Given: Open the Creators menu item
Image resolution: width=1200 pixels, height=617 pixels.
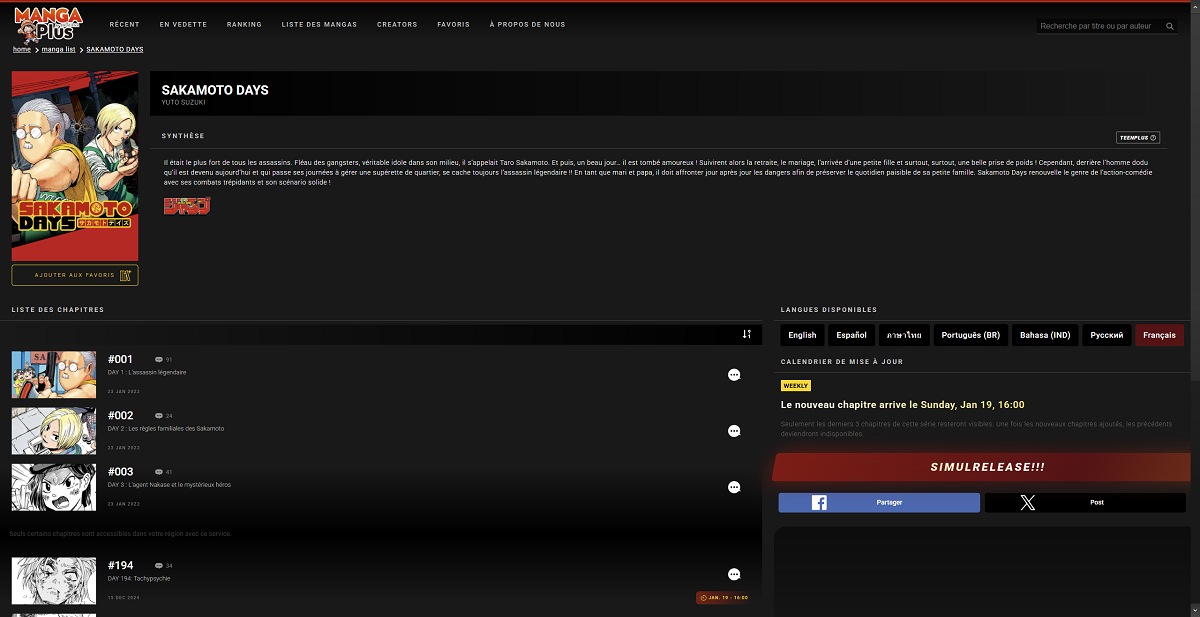Looking at the screenshot, I should [x=397, y=24].
